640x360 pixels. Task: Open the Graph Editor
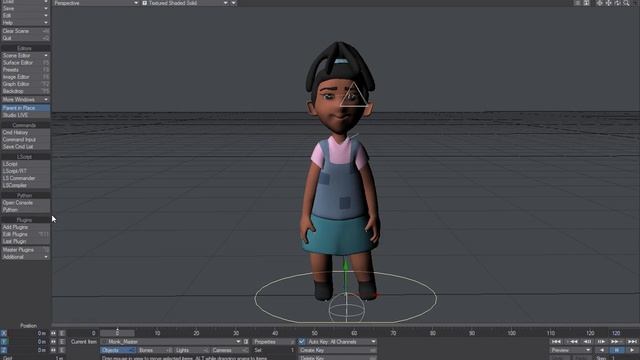25,84
